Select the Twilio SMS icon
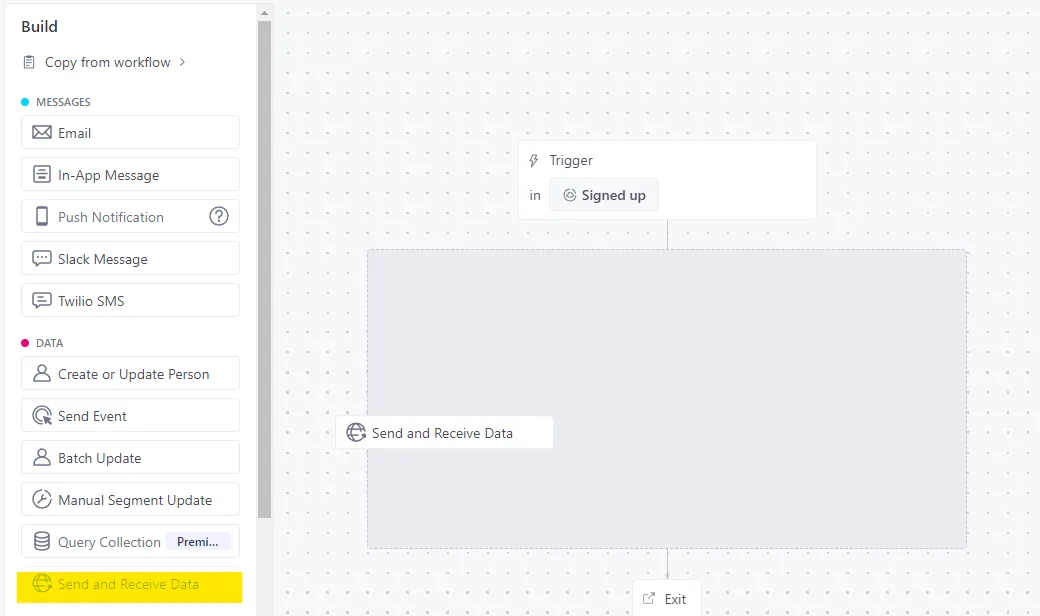This screenshot has width=1040, height=616. point(40,299)
